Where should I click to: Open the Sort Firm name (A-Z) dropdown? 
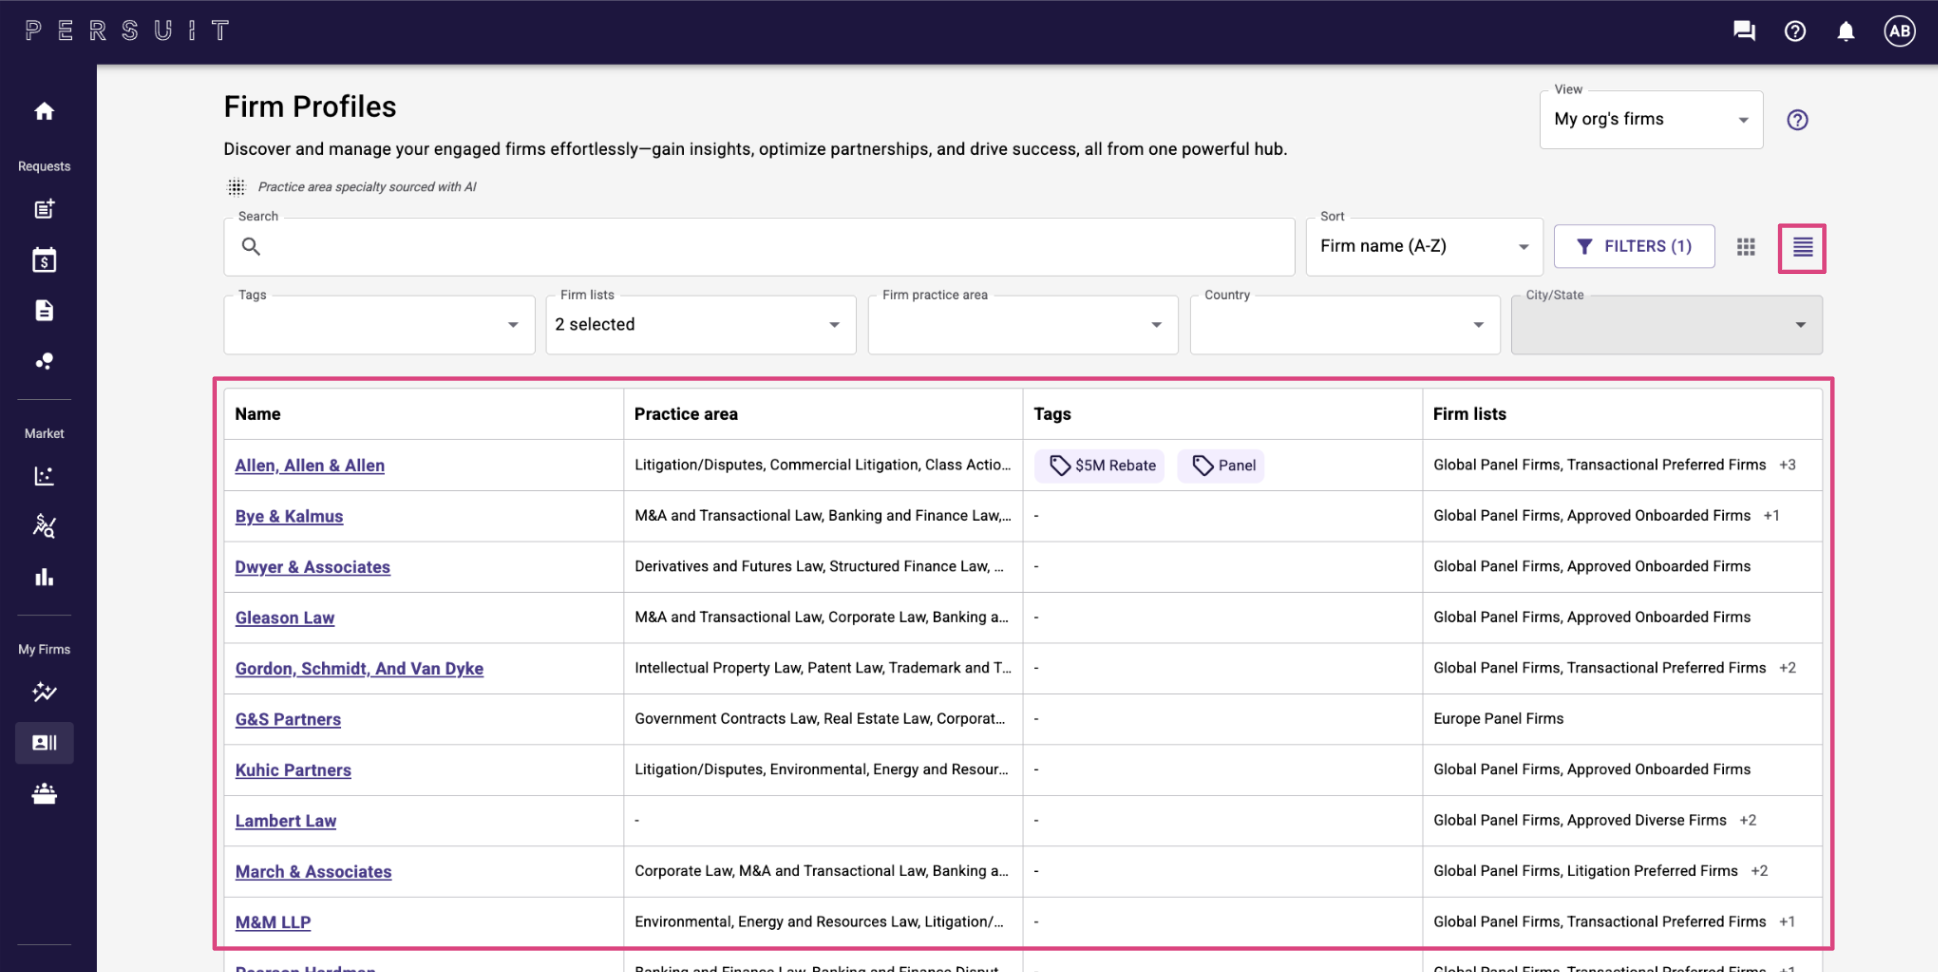click(1424, 246)
